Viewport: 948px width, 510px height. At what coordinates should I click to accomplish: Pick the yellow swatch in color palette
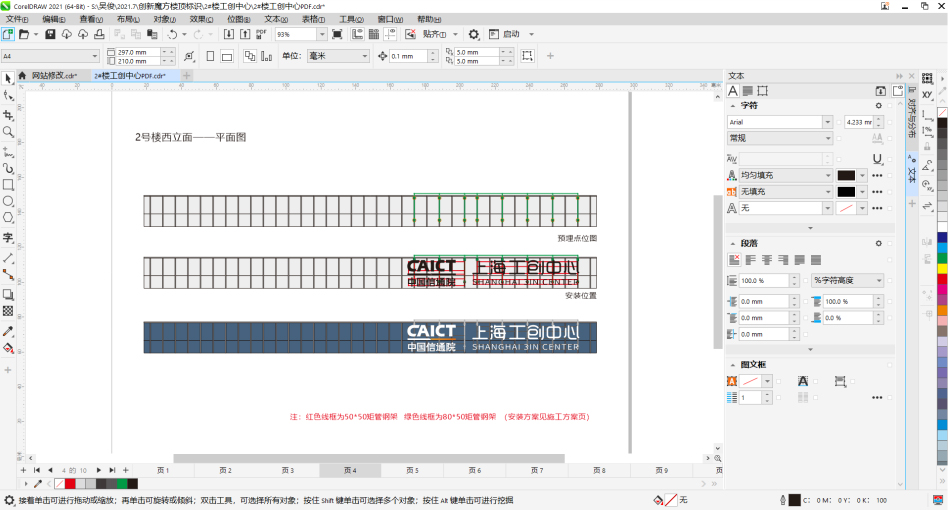941,267
